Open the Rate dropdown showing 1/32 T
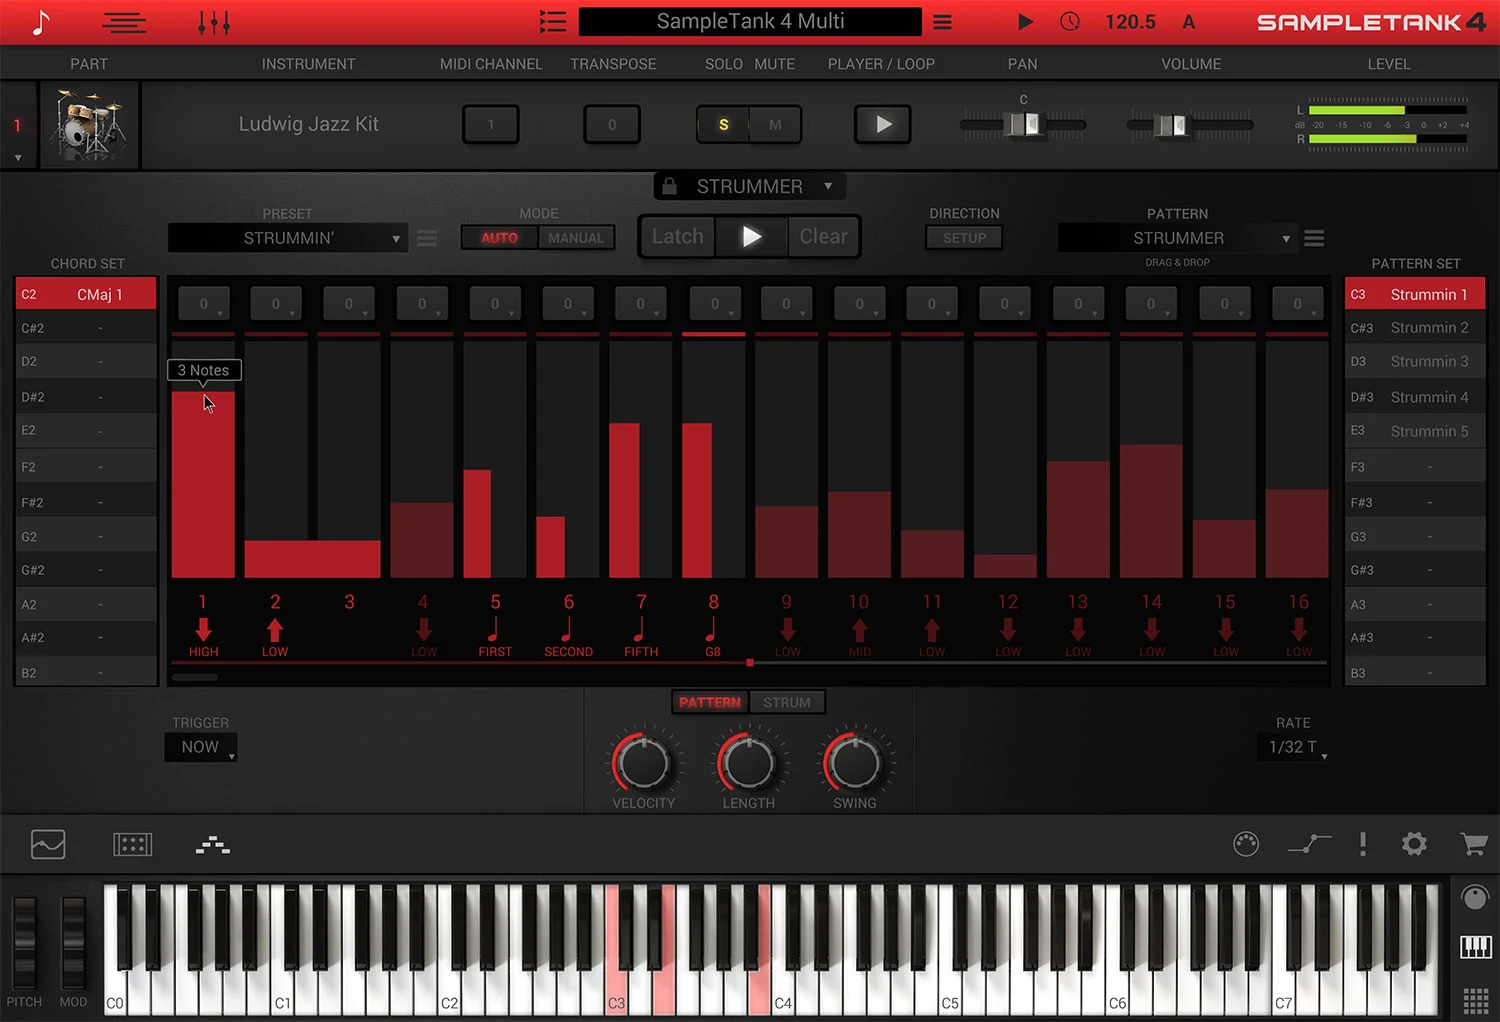Screen dimensions: 1500x1022 coord(1292,746)
